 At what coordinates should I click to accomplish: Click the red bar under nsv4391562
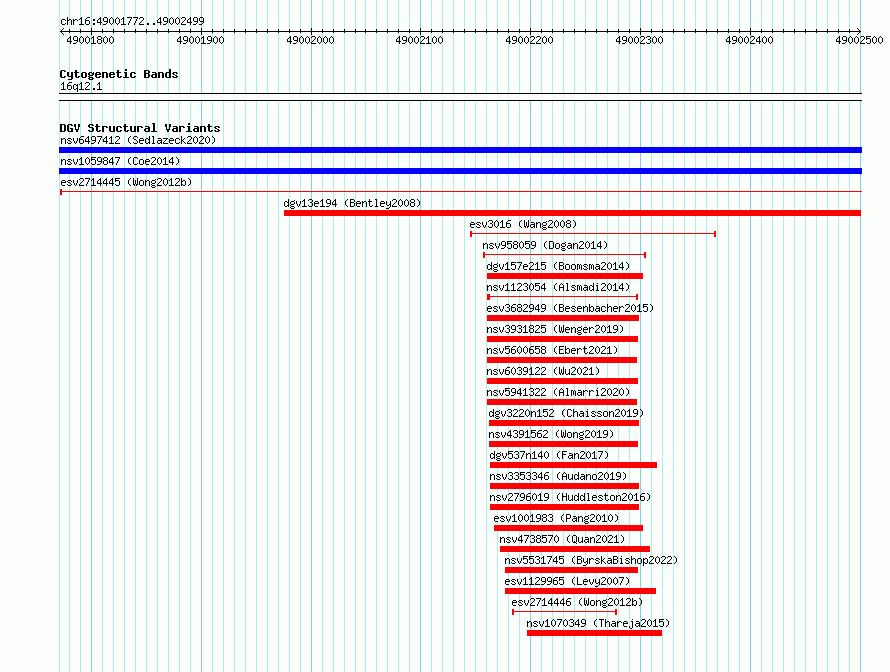pyautogui.click(x=563, y=444)
